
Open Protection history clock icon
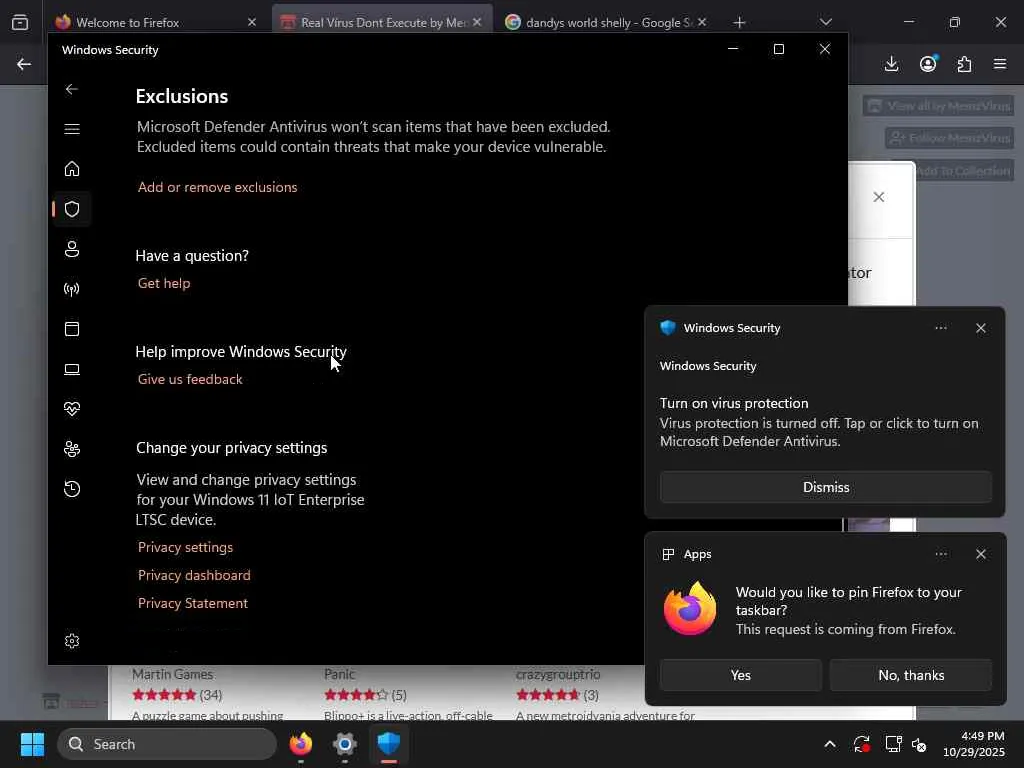click(72, 489)
